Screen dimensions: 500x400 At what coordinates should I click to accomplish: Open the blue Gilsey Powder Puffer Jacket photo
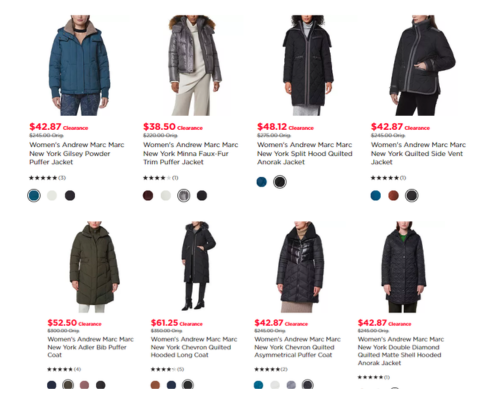tap(79, 65)
